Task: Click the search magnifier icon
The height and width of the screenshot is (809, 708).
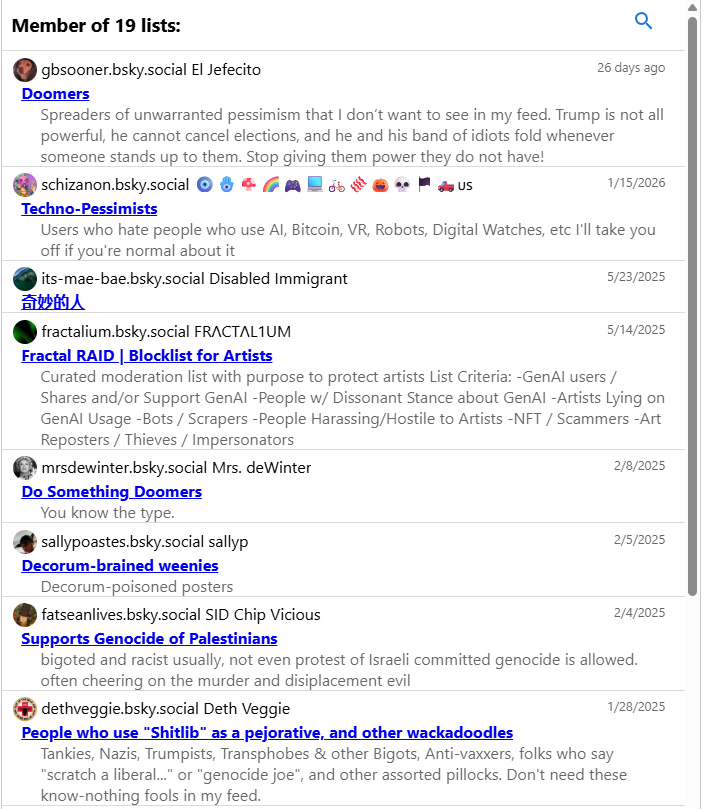Action: [x=643, y=21]
